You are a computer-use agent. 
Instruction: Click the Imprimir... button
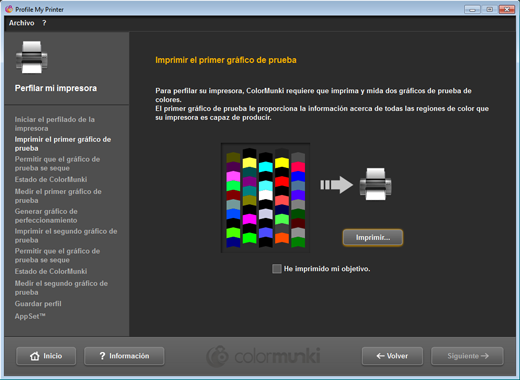(373, 238)
